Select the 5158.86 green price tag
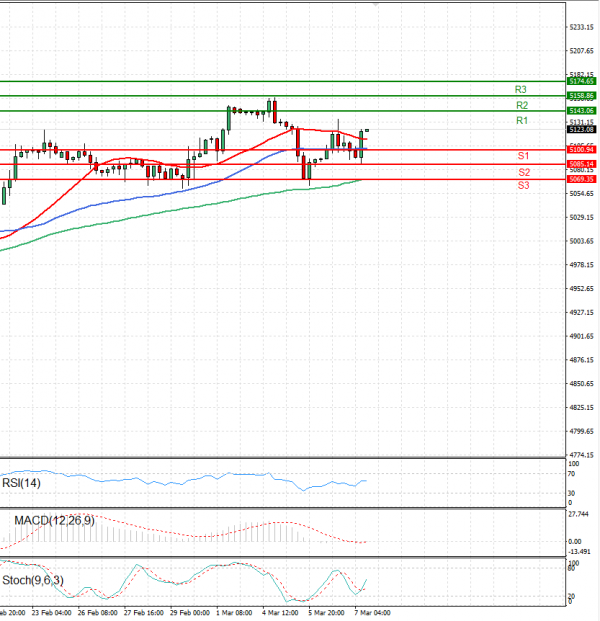Viewport: 600px width, 621px height. click(x=581, y=96)
